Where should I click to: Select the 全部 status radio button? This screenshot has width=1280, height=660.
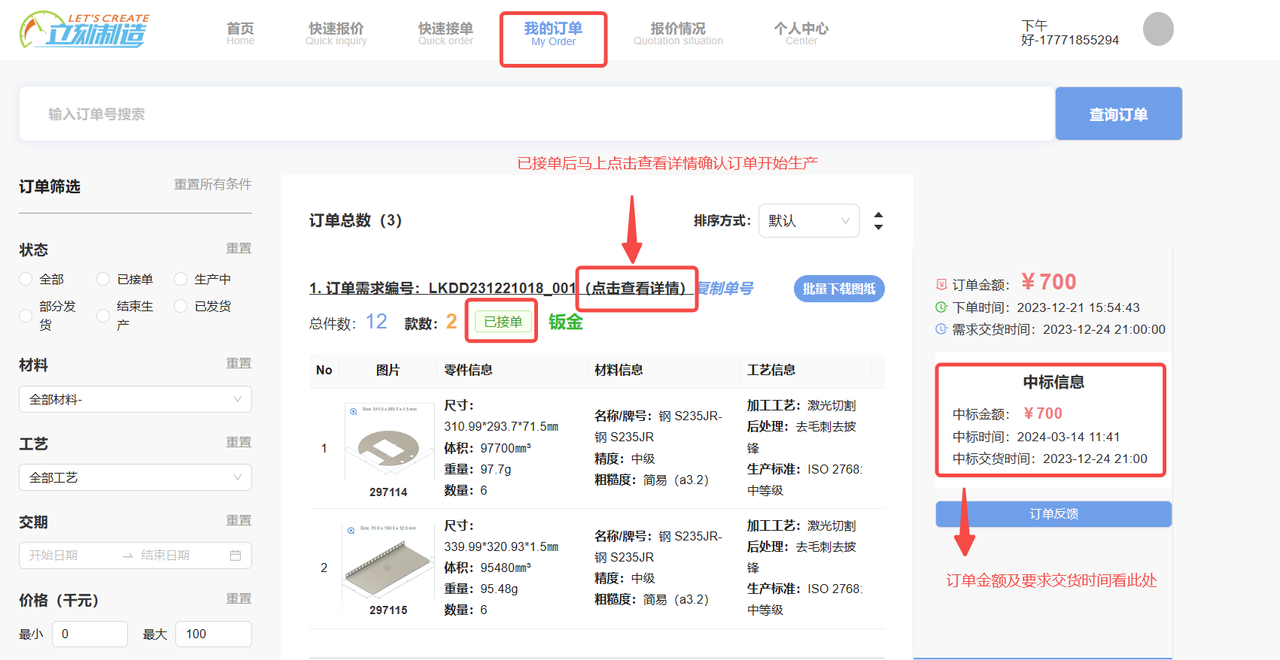[26, 279]
